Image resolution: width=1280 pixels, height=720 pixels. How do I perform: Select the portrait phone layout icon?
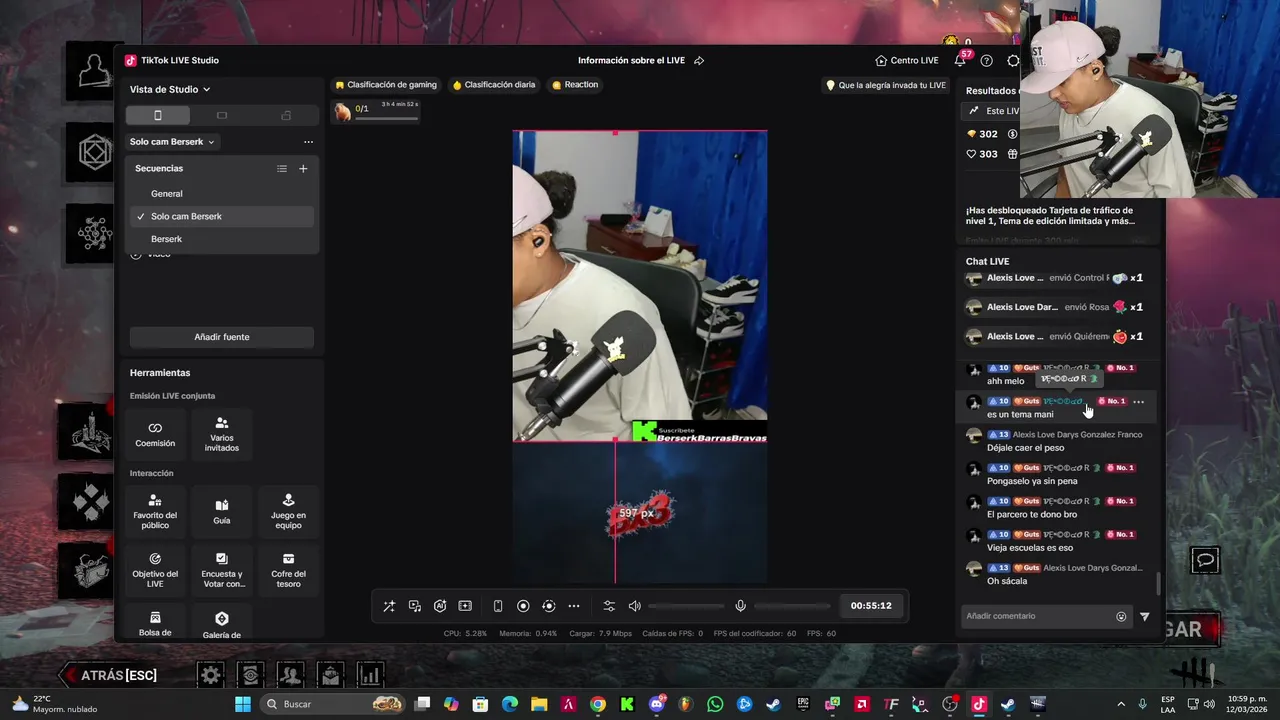pos(157,115)
